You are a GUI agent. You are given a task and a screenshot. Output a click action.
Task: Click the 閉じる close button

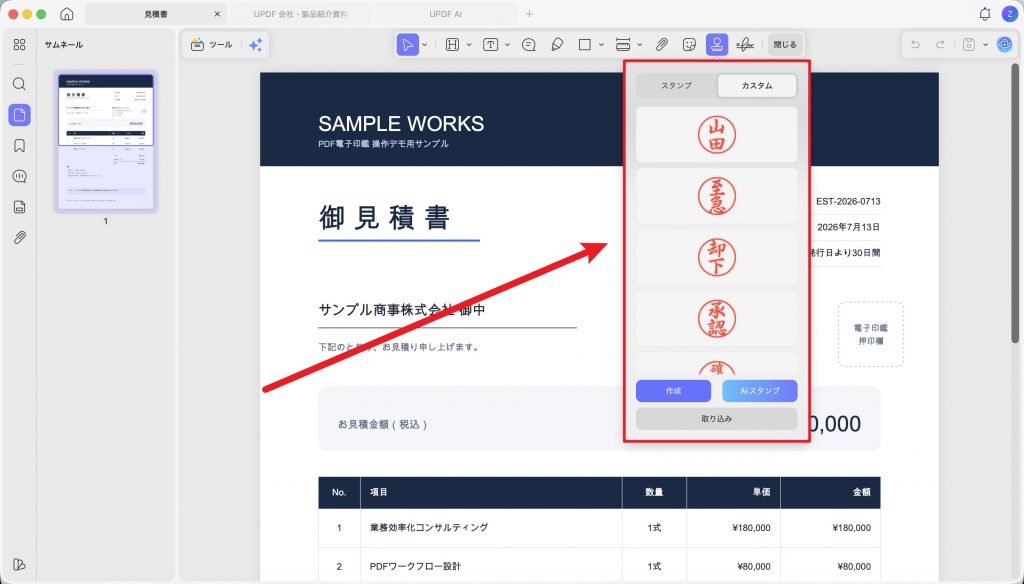[x=785, y=44]
